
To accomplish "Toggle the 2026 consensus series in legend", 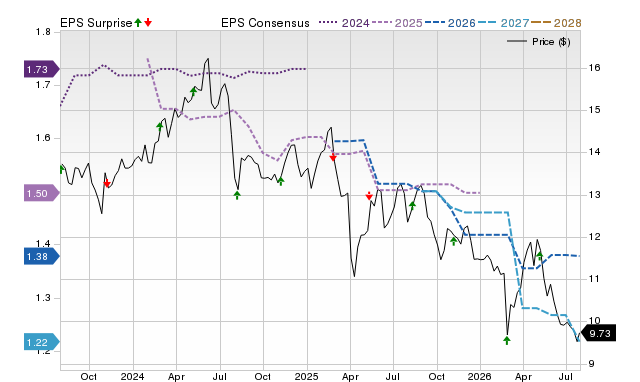I will pos(450,23).
